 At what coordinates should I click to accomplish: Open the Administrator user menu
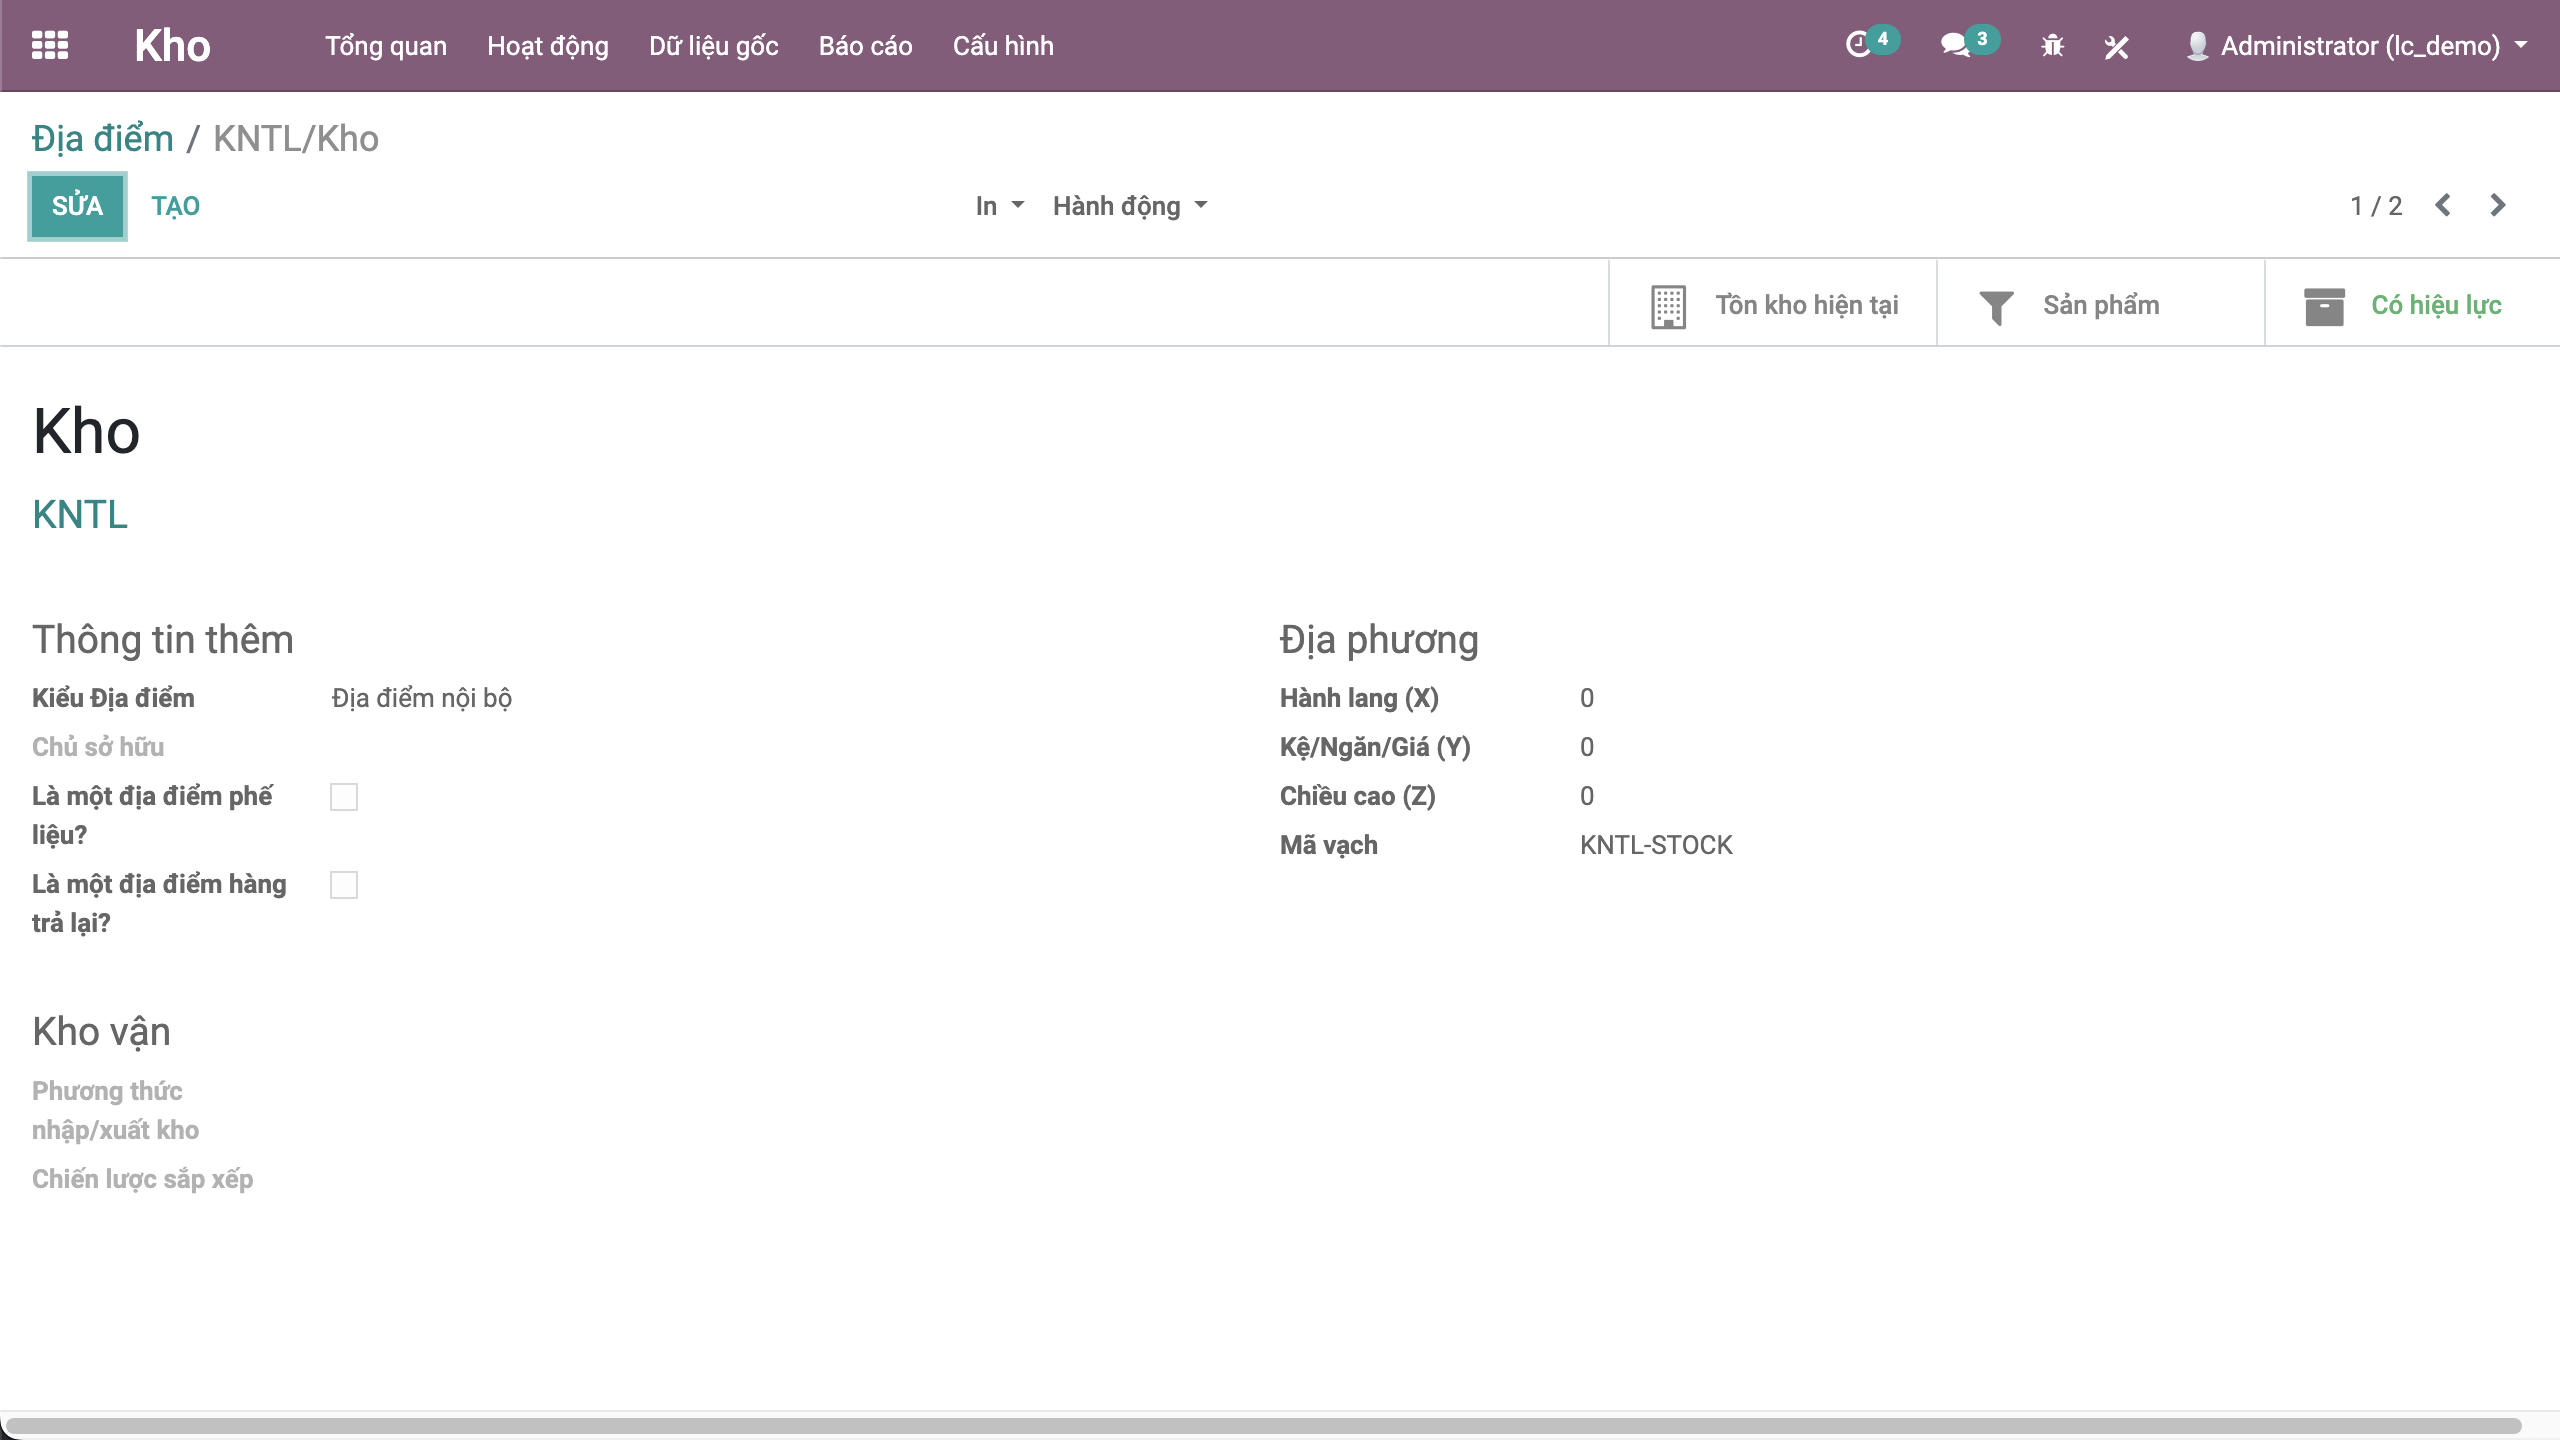point(2358,46)
